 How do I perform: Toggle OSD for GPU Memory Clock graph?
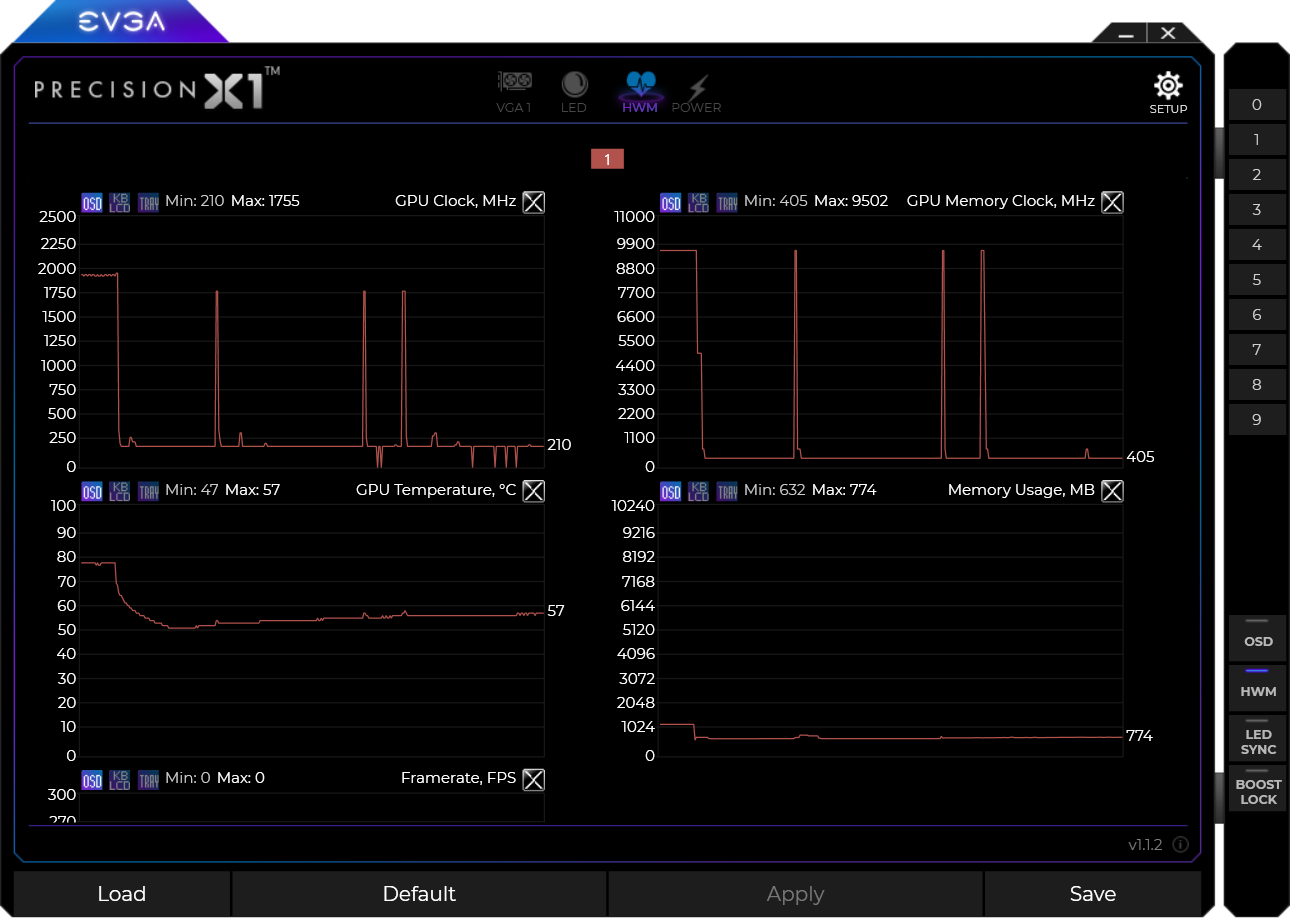pos(671,203)
